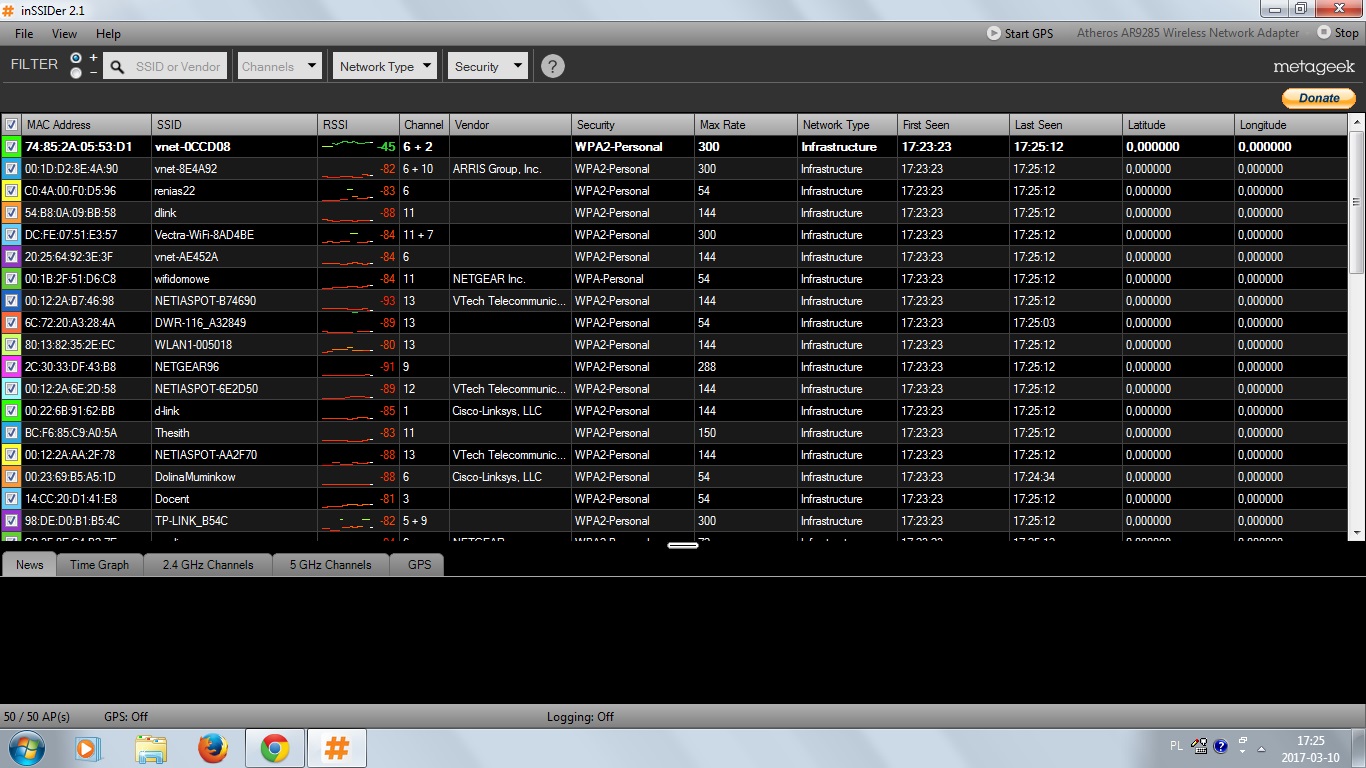
Task: Uncheck the vnet-8E4A92 network checkbox
Action: tap(11, 168)
